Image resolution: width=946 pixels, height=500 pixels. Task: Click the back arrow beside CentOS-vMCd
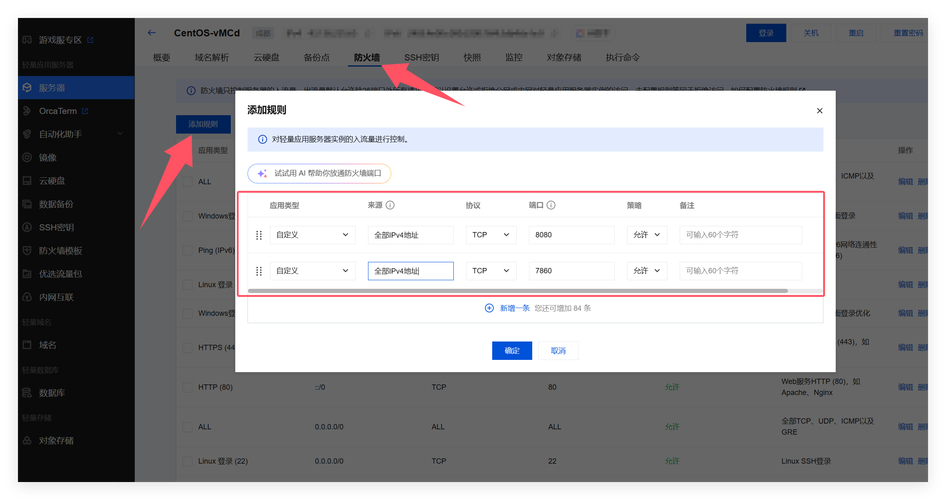pos(152,33)
